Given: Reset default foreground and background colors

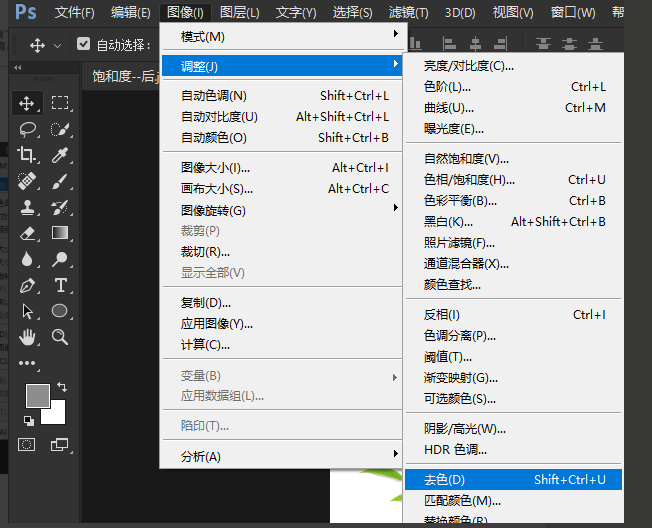Looking at the screenshot, I should pos(29,421).
